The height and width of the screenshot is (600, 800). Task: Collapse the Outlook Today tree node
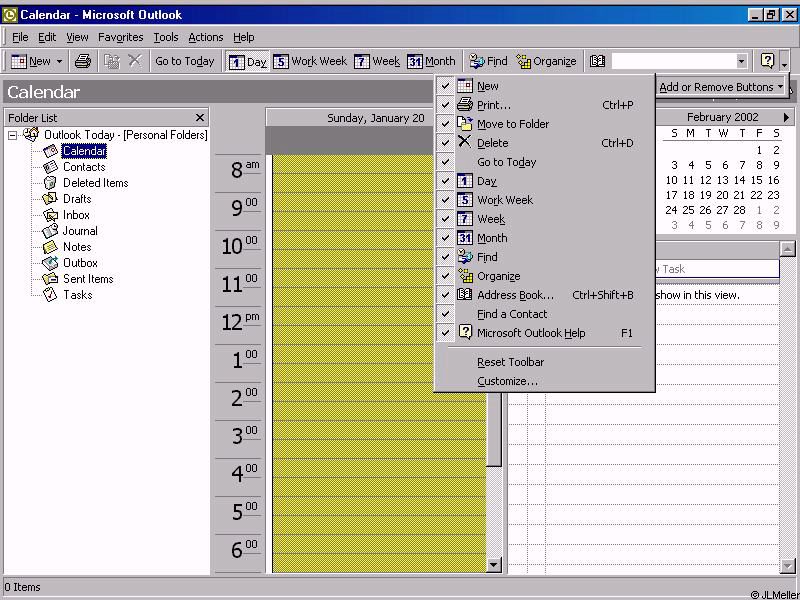(x=13, y=135)
